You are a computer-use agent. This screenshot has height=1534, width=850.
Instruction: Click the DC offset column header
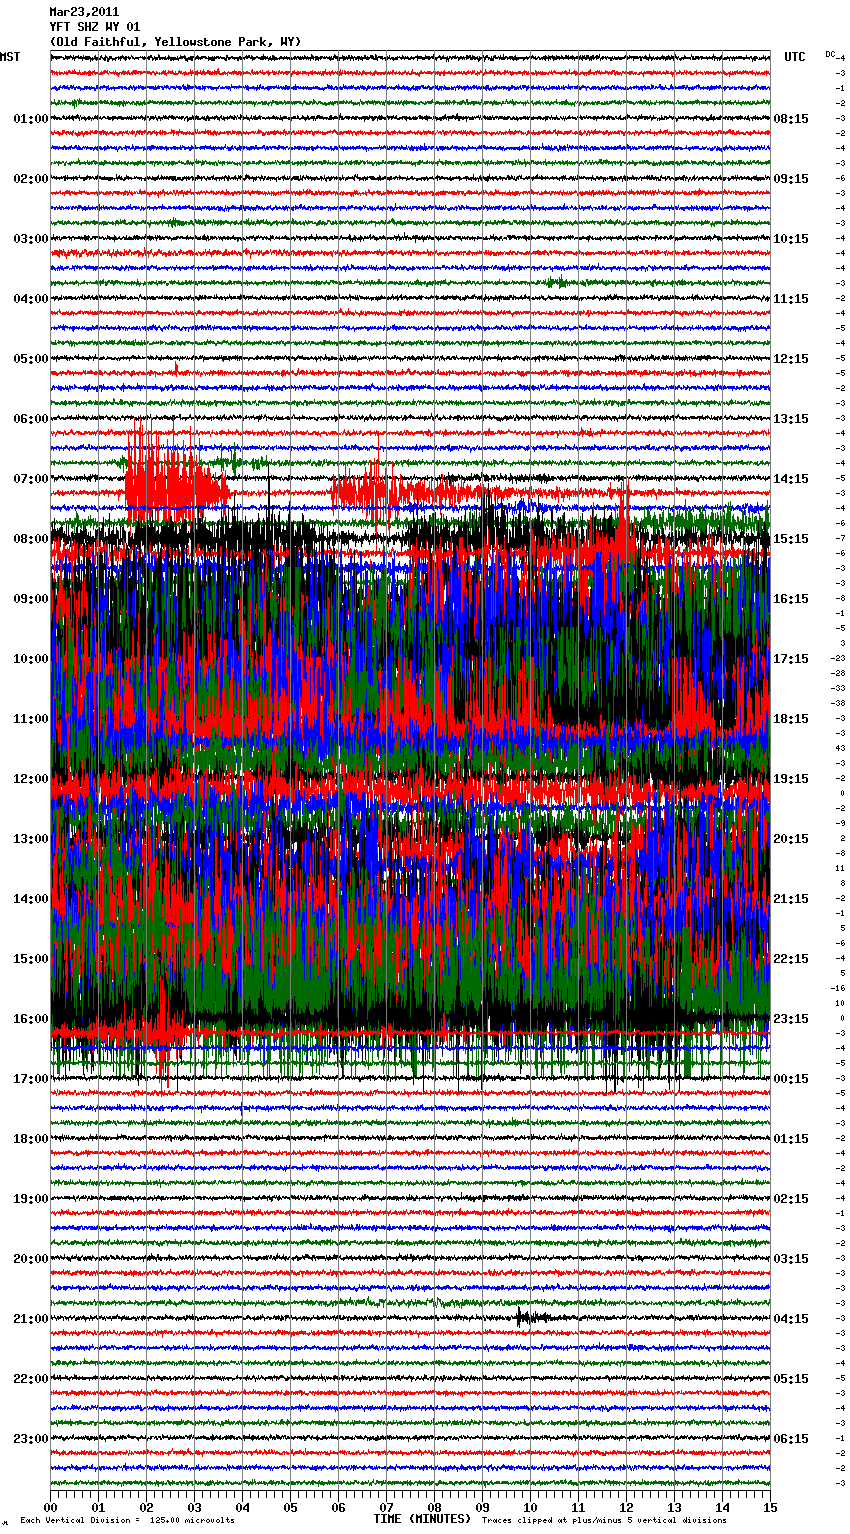point(830,54)
